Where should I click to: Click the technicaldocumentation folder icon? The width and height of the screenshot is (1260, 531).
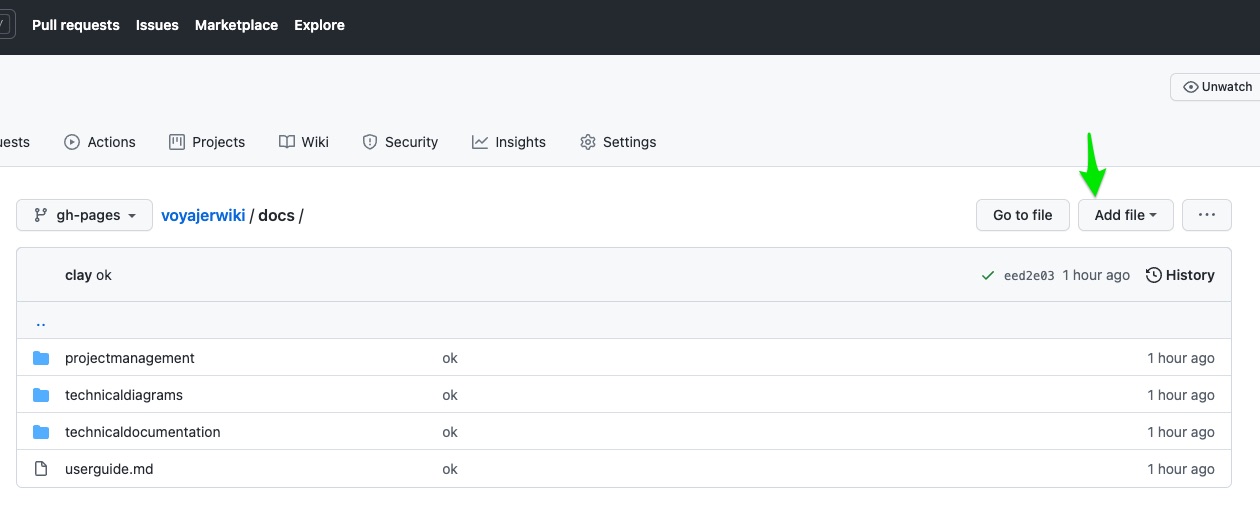41,432
